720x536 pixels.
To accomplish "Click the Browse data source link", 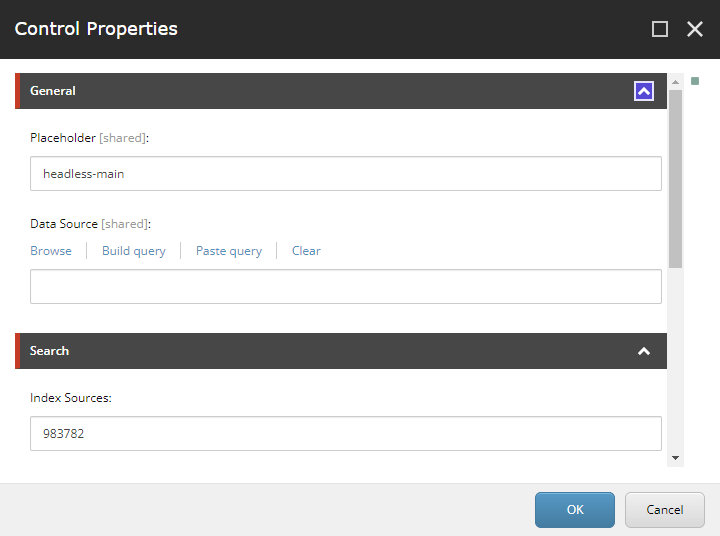I will [51, 251].
